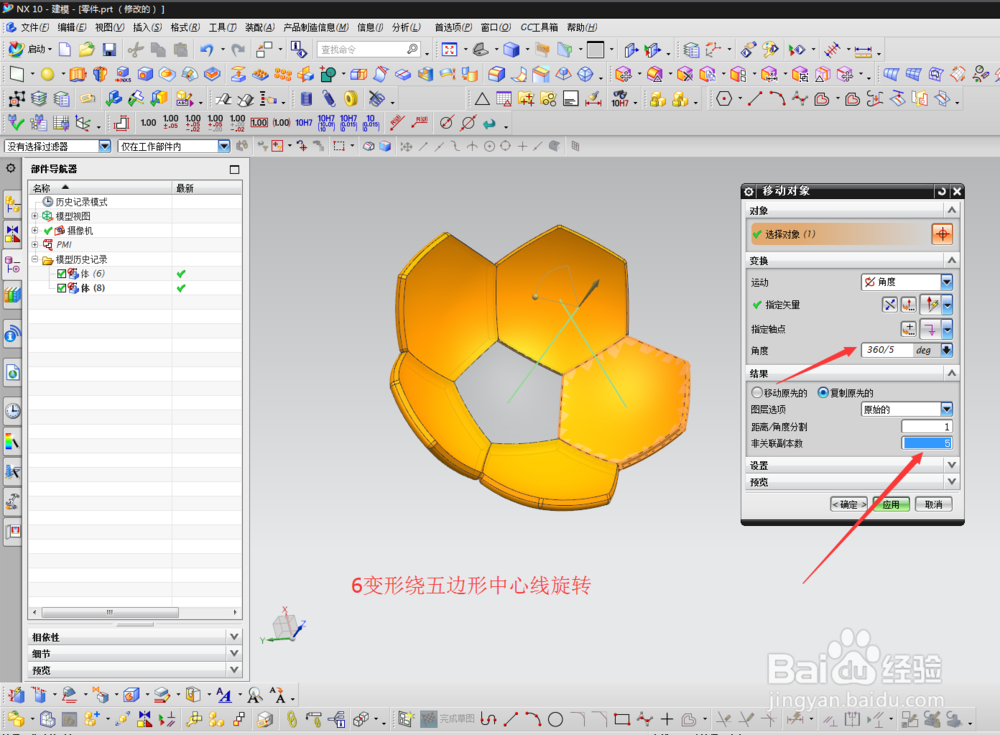
Task: Open the Insert menu
Action: (147, 27)
